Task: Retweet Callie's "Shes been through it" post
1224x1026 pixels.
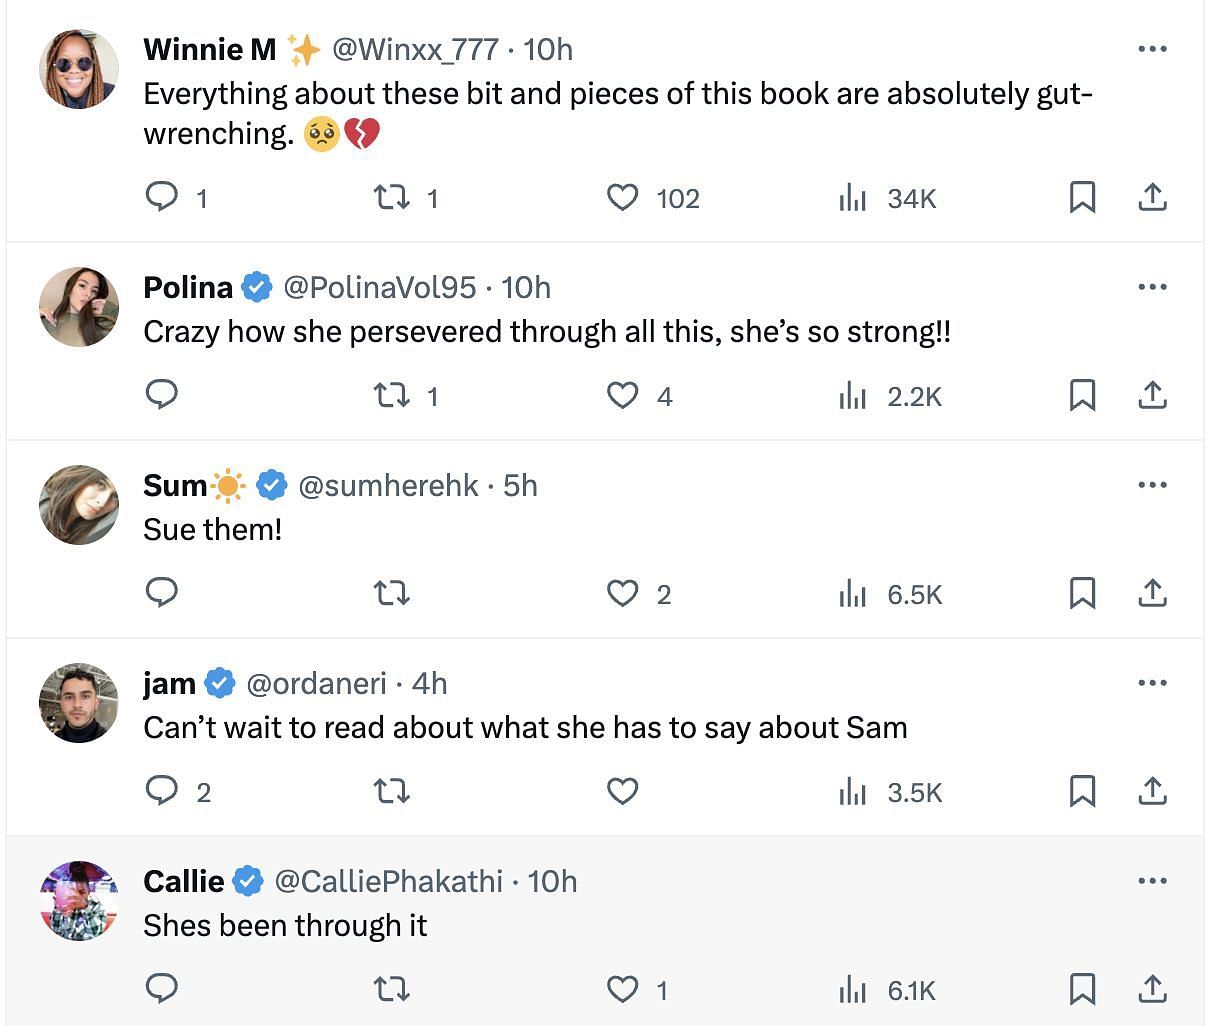Action: 391,990
